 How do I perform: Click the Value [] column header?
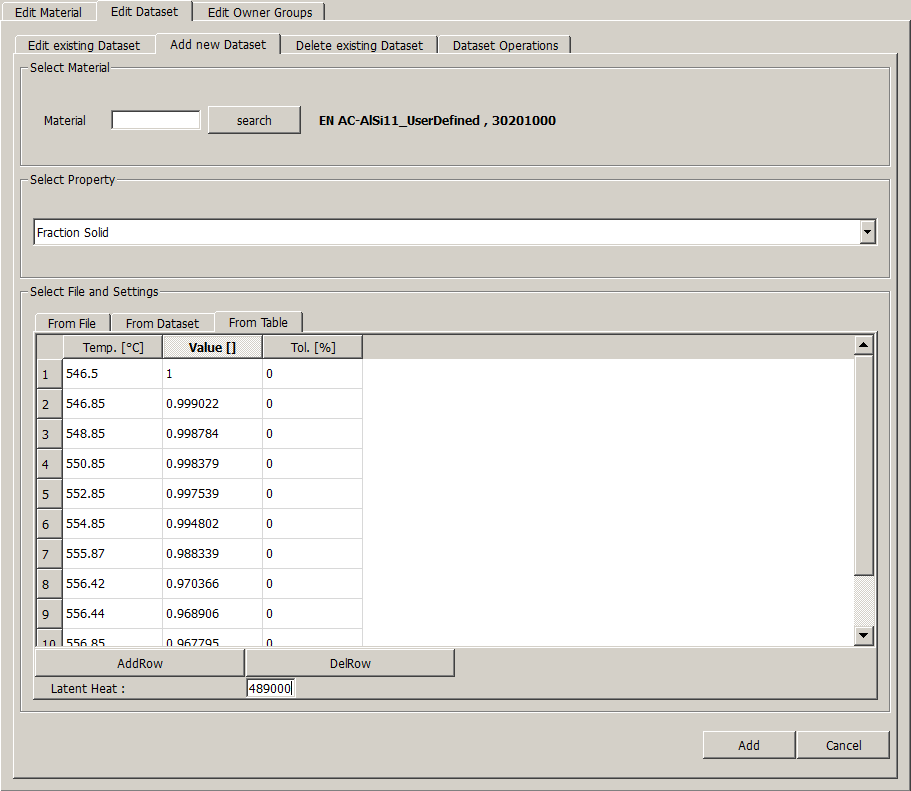click(212, 347)
